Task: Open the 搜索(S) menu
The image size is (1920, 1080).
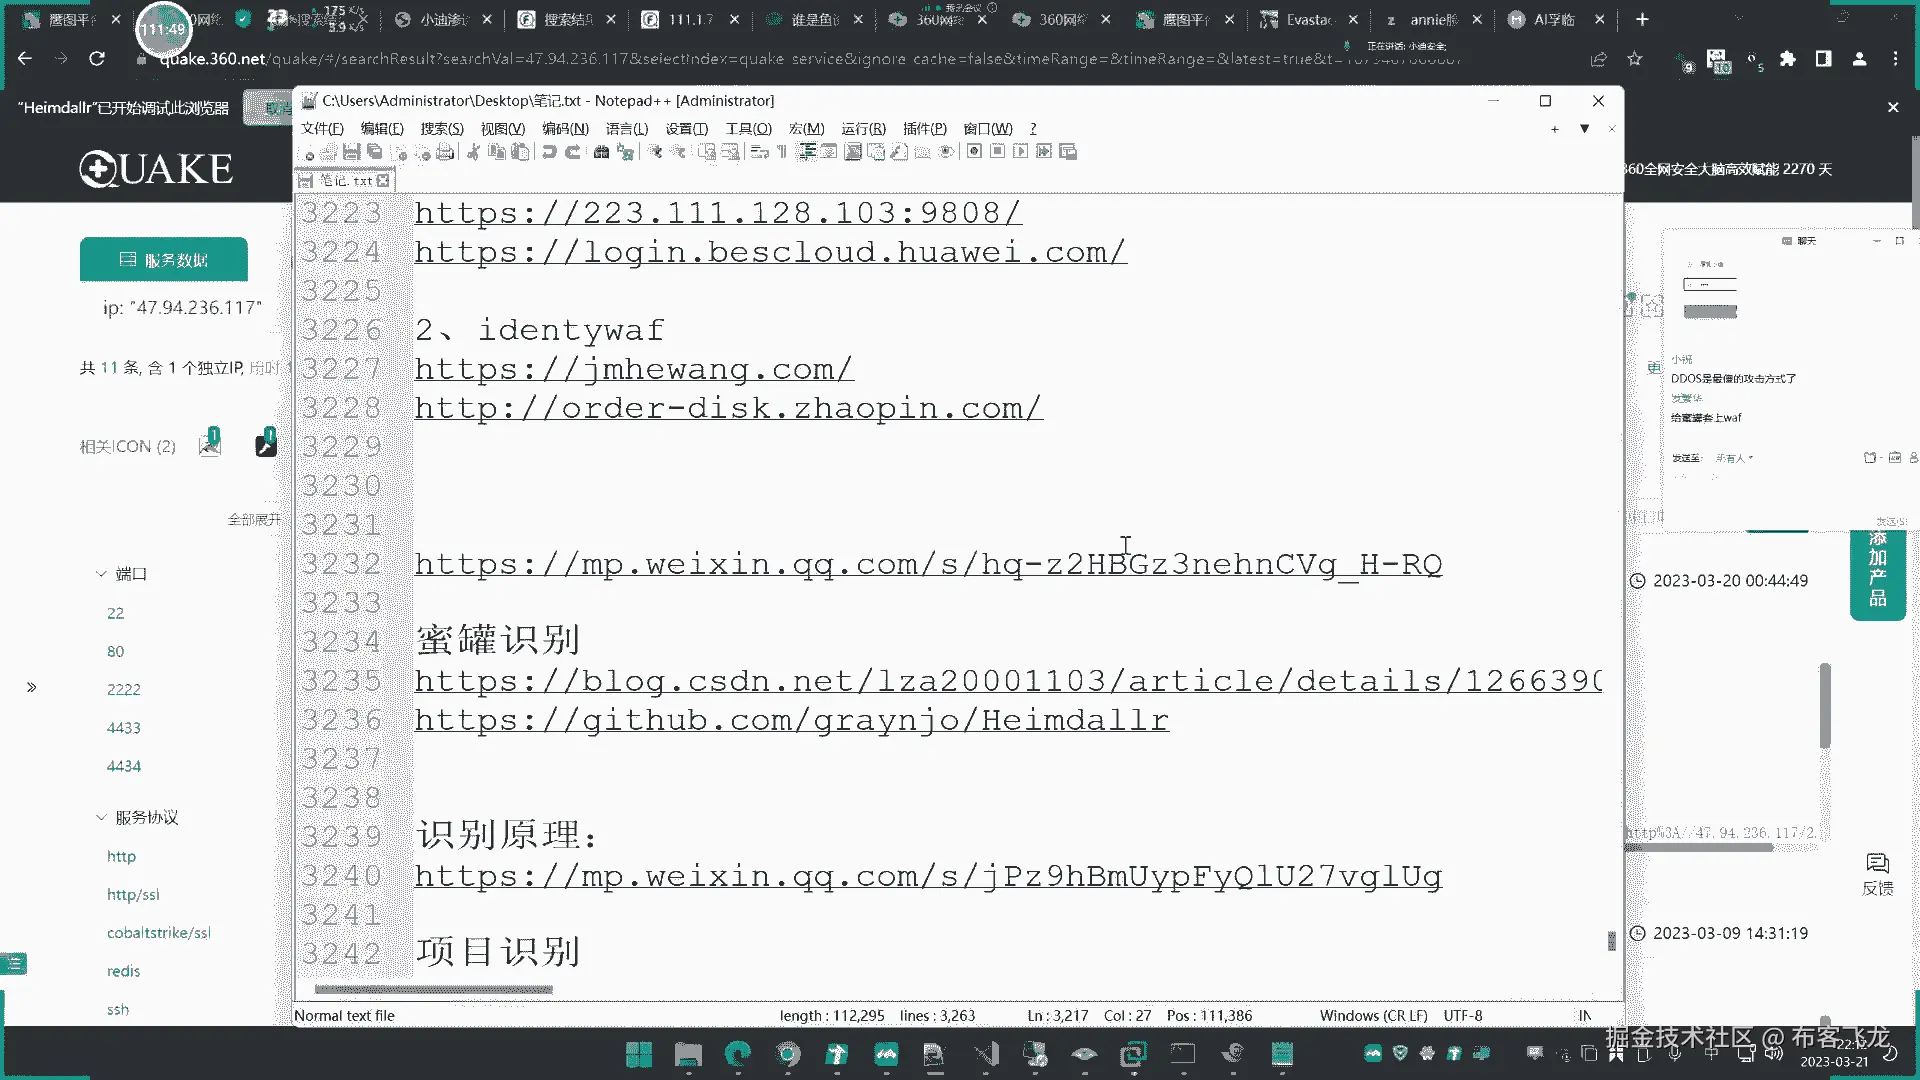Action: tap(441, 129)
